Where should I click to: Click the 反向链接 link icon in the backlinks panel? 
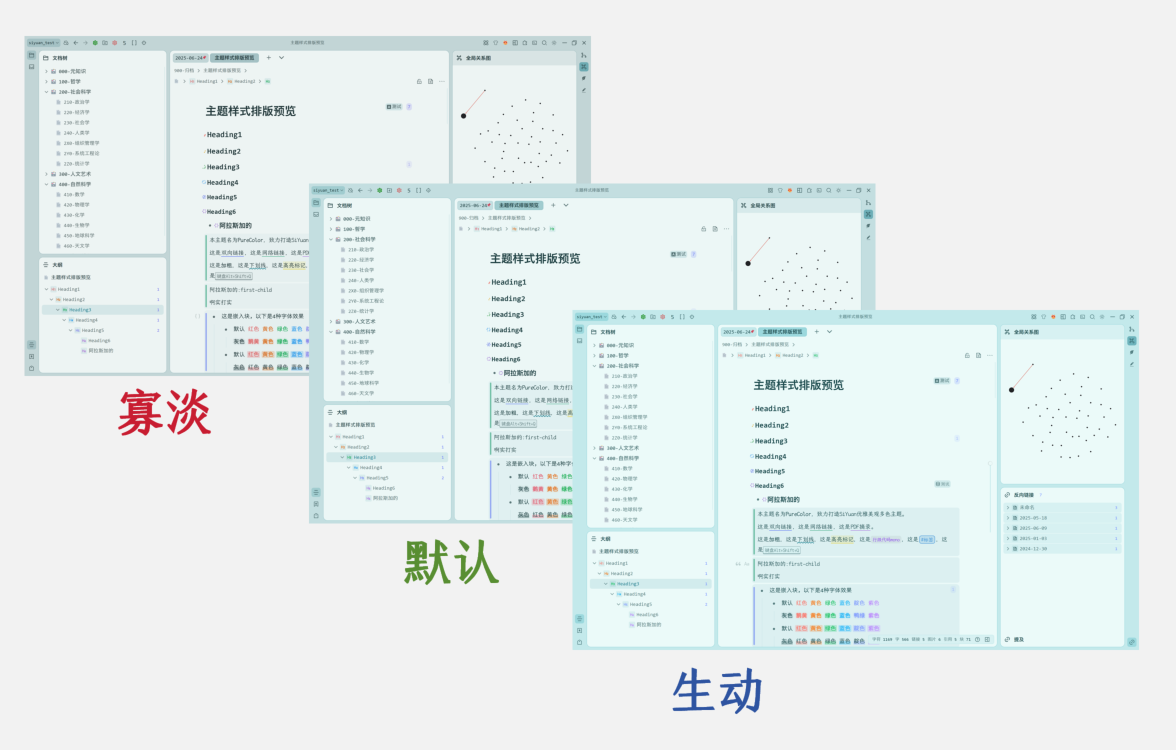1007,495
